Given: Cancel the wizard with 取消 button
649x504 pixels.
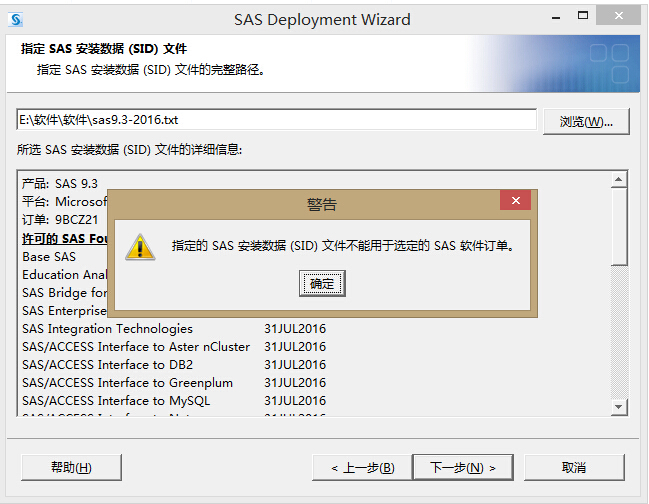Looking at the screenshot, I should 574,468.
